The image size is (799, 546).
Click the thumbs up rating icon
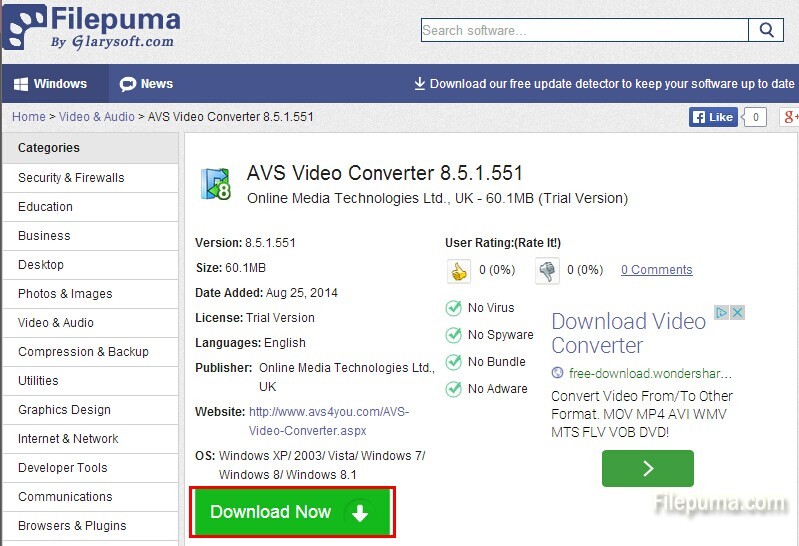pyautogui.click(x=458, y=270)
